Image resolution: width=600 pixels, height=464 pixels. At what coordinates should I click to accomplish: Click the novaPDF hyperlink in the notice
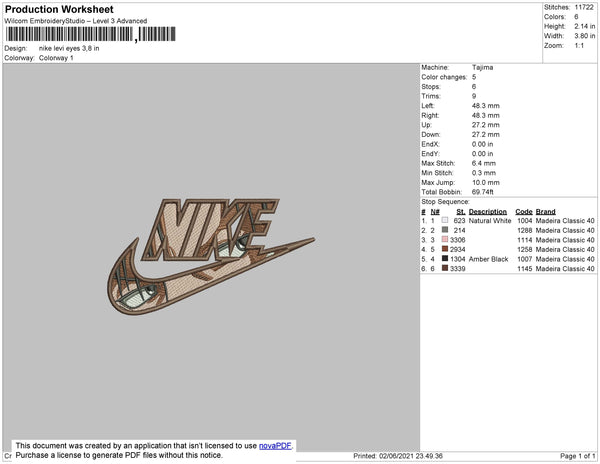click(275, 446)
